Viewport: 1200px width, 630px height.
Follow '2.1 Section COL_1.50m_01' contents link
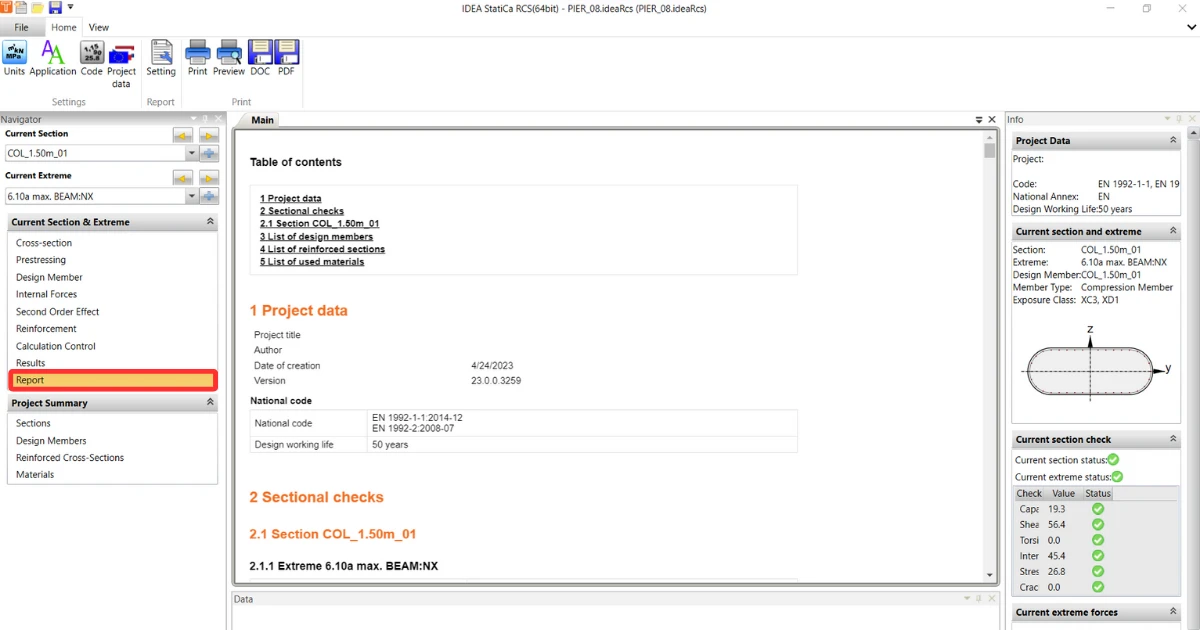(320, 224)
